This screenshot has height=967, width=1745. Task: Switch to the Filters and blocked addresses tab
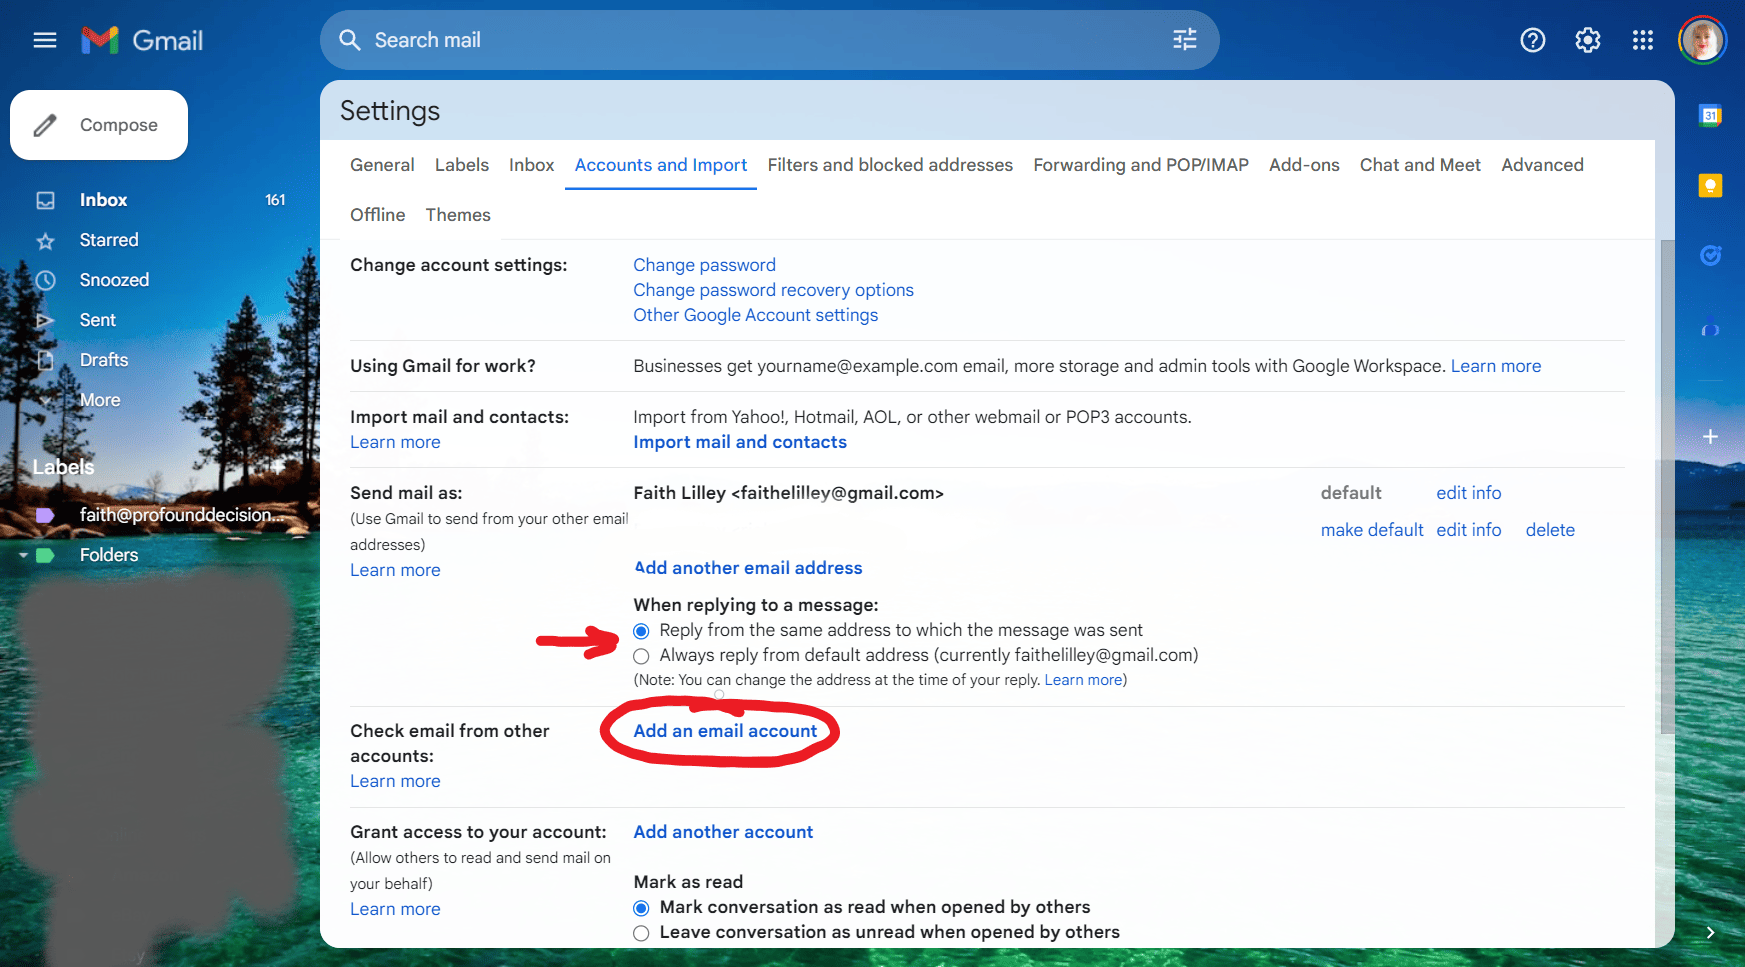click(x=889, y=165)
